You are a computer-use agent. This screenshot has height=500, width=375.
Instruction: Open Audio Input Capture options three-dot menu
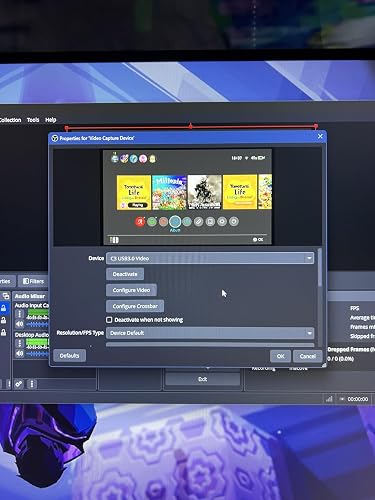(19, 314)
